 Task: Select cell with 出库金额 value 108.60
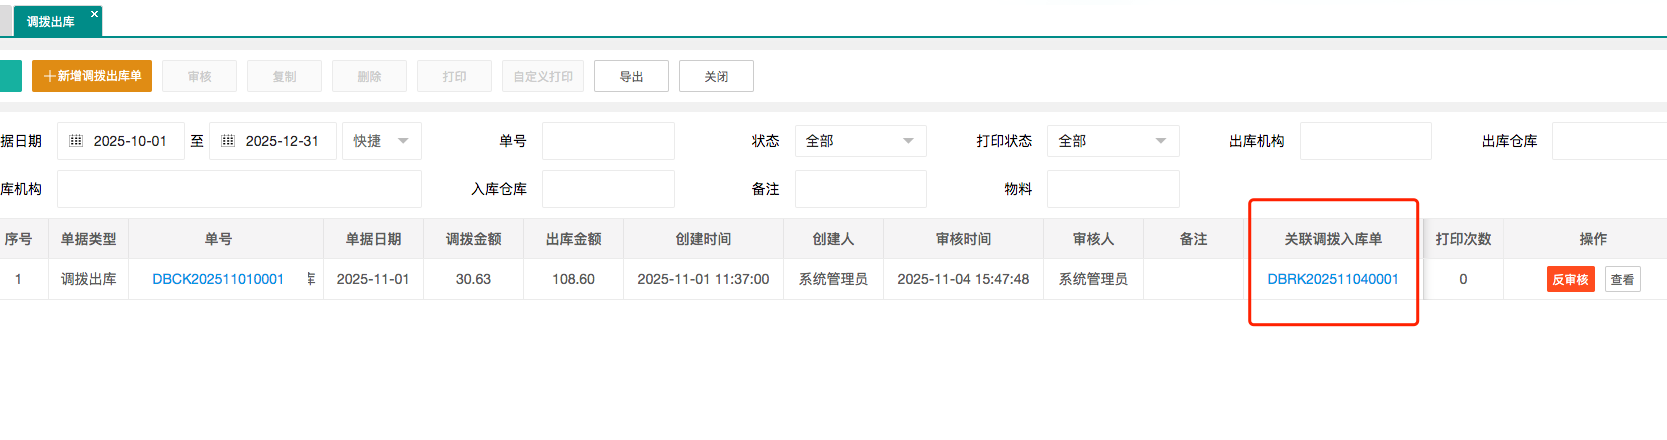click(573, 279)
